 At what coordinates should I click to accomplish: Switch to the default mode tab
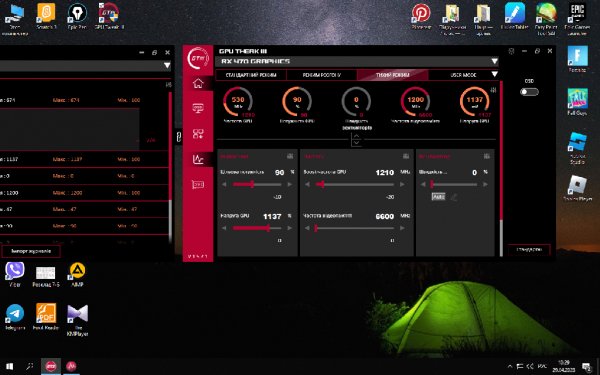(251, 75)
